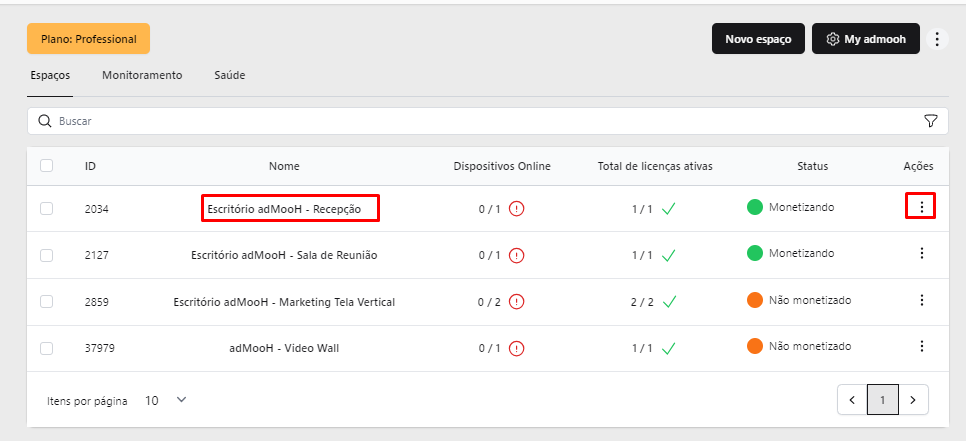Open actions menu for Marketing Tela Vertical row
The image size is (966, 441).
point(922,300)
